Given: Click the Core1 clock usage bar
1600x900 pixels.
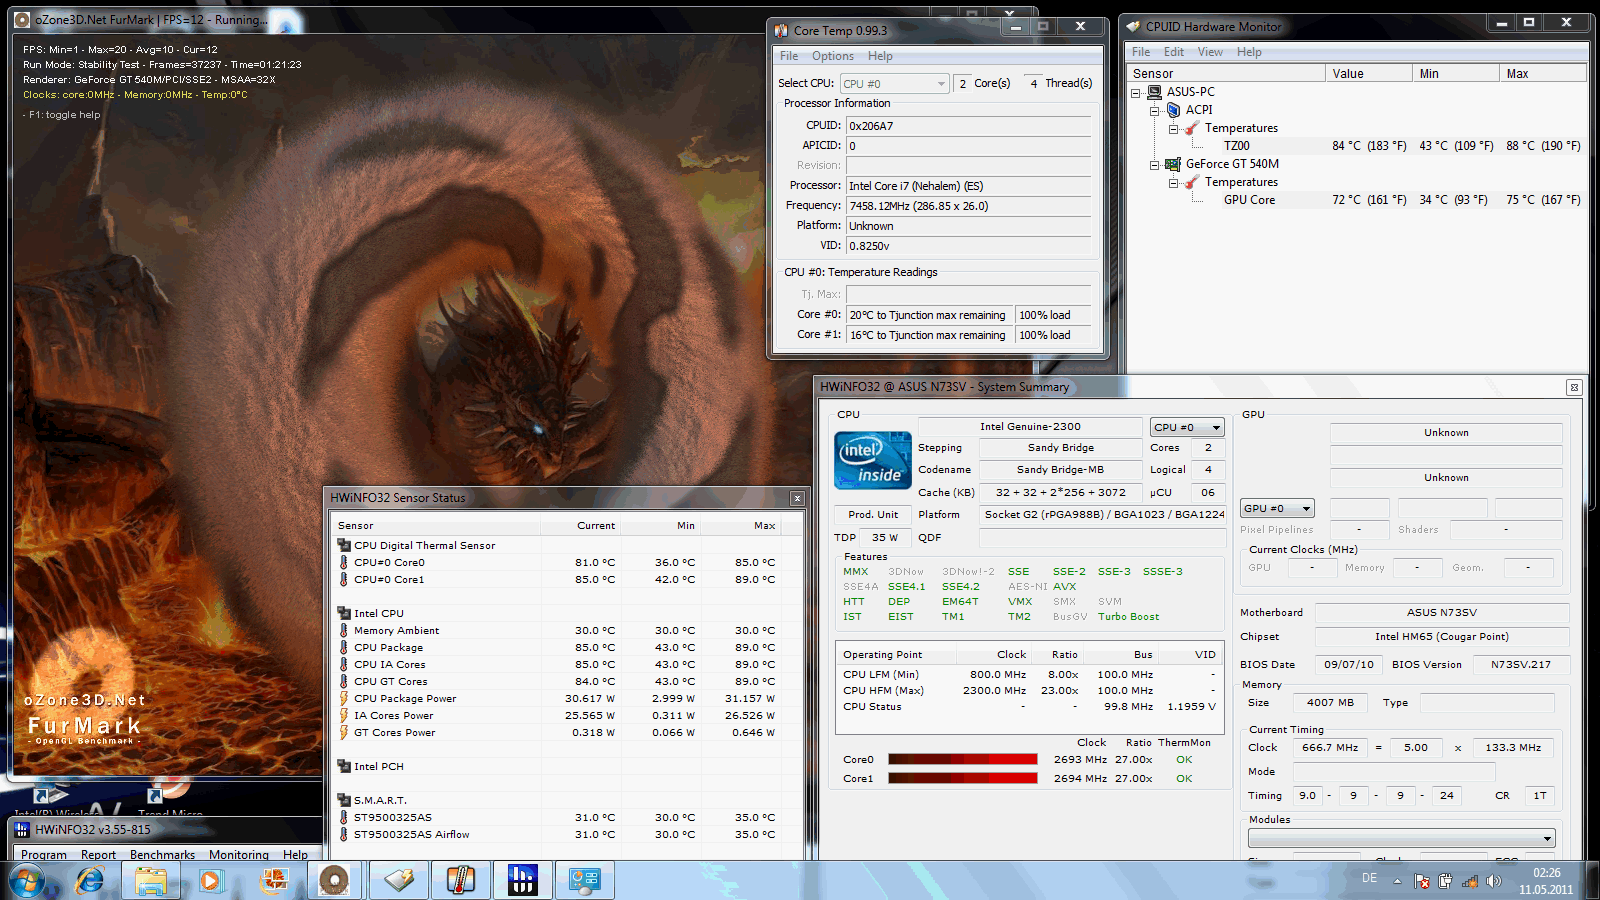Looking at the screenshot, I should [x=963, y=778].
